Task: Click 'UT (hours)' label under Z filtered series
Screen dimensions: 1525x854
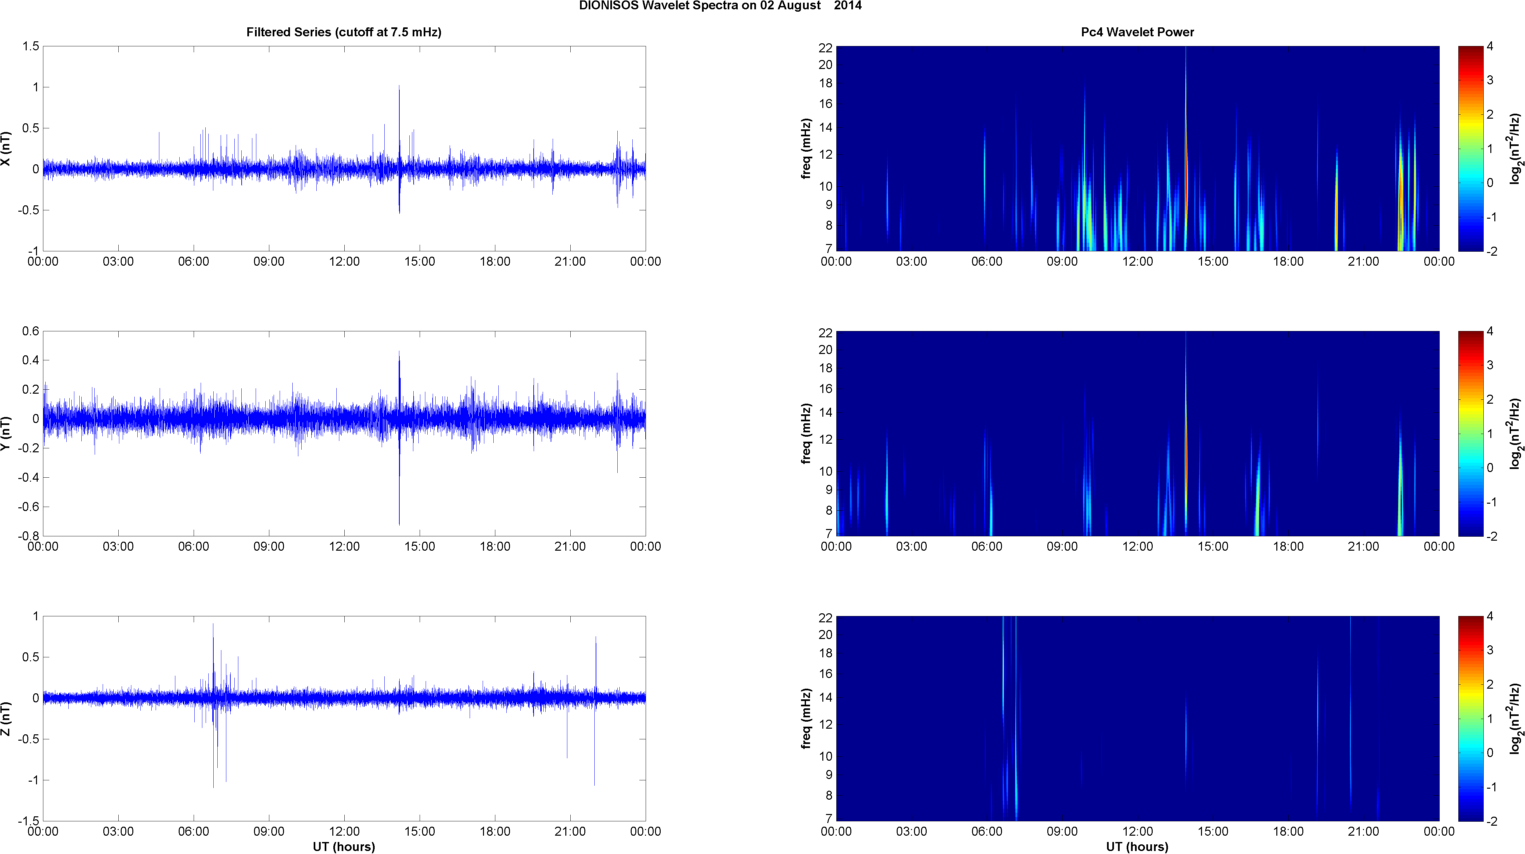Action: (344, 846)
